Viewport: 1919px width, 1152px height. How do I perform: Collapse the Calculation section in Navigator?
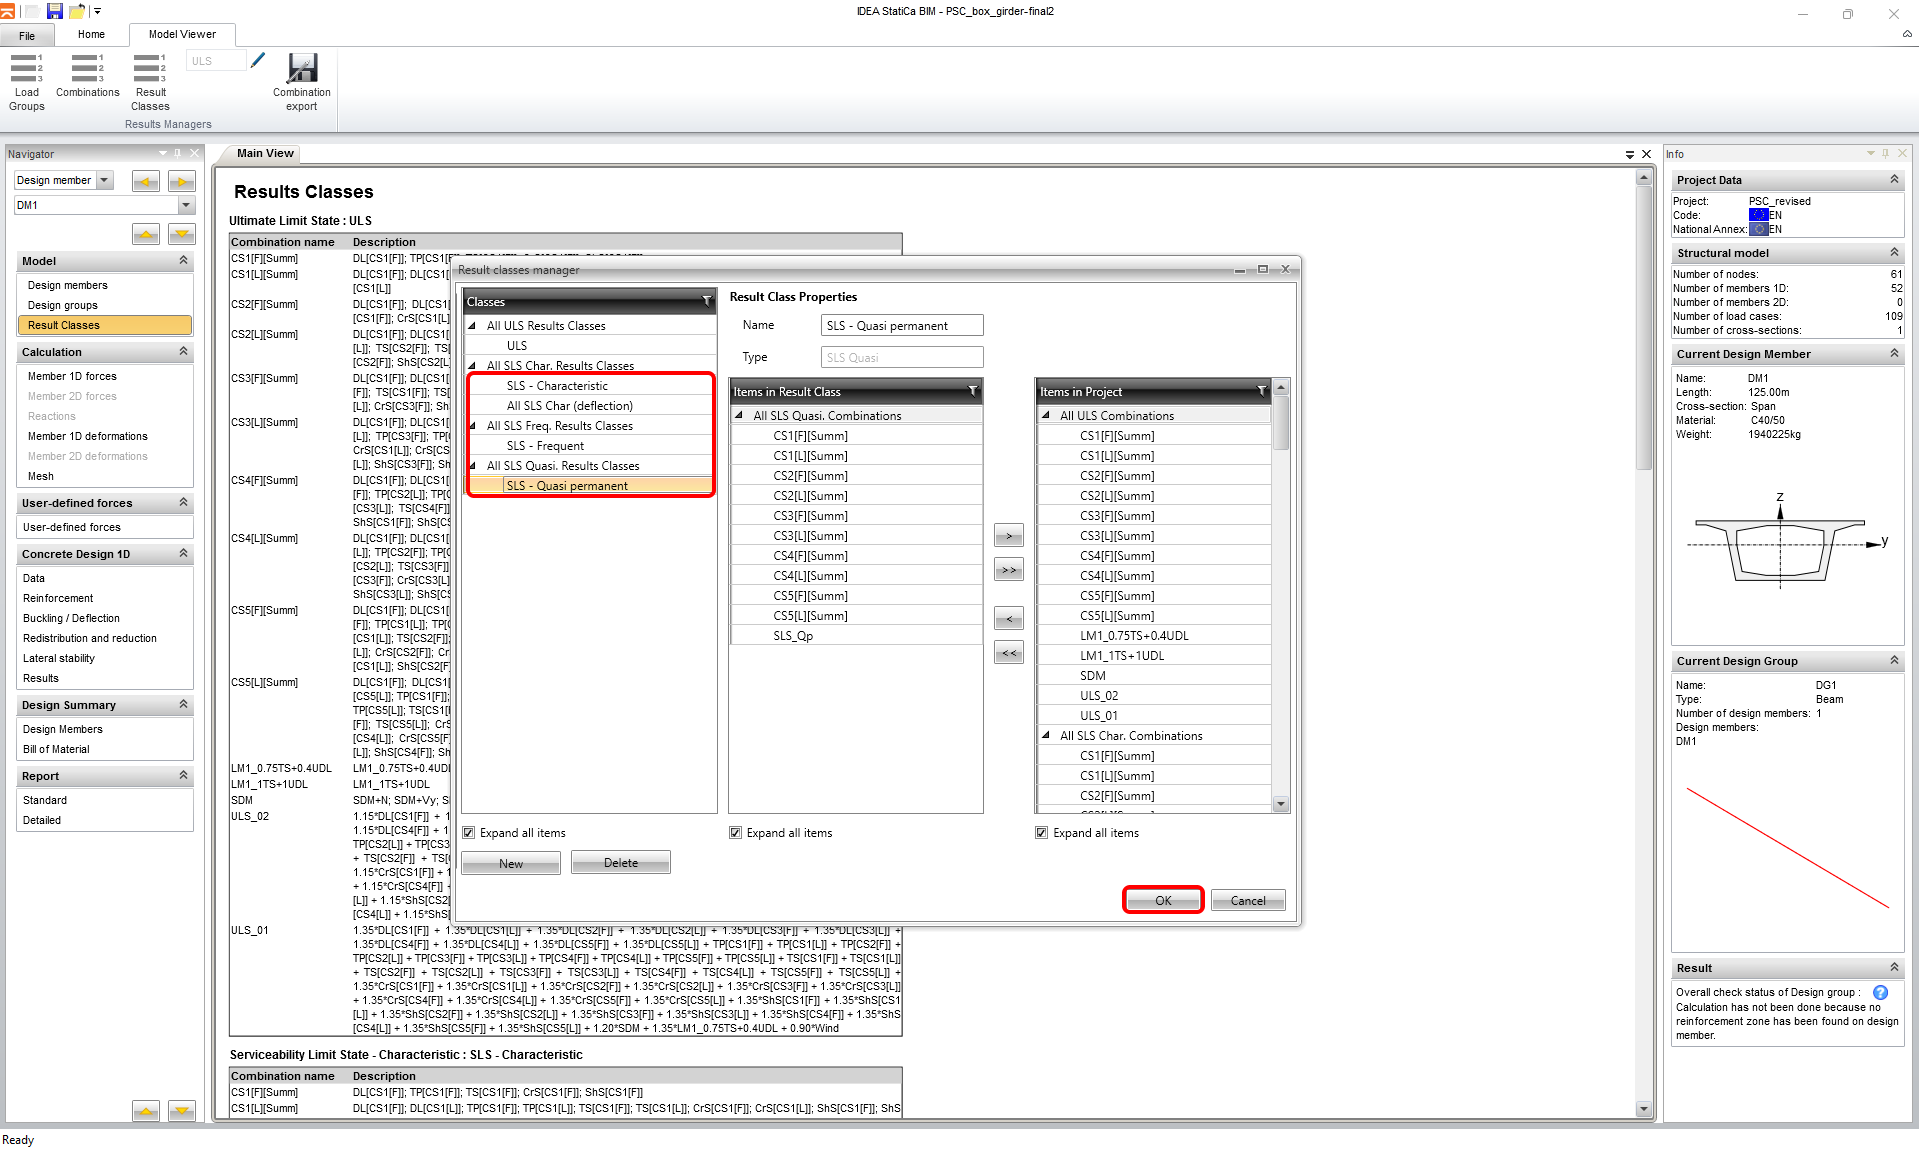[184, 351]
